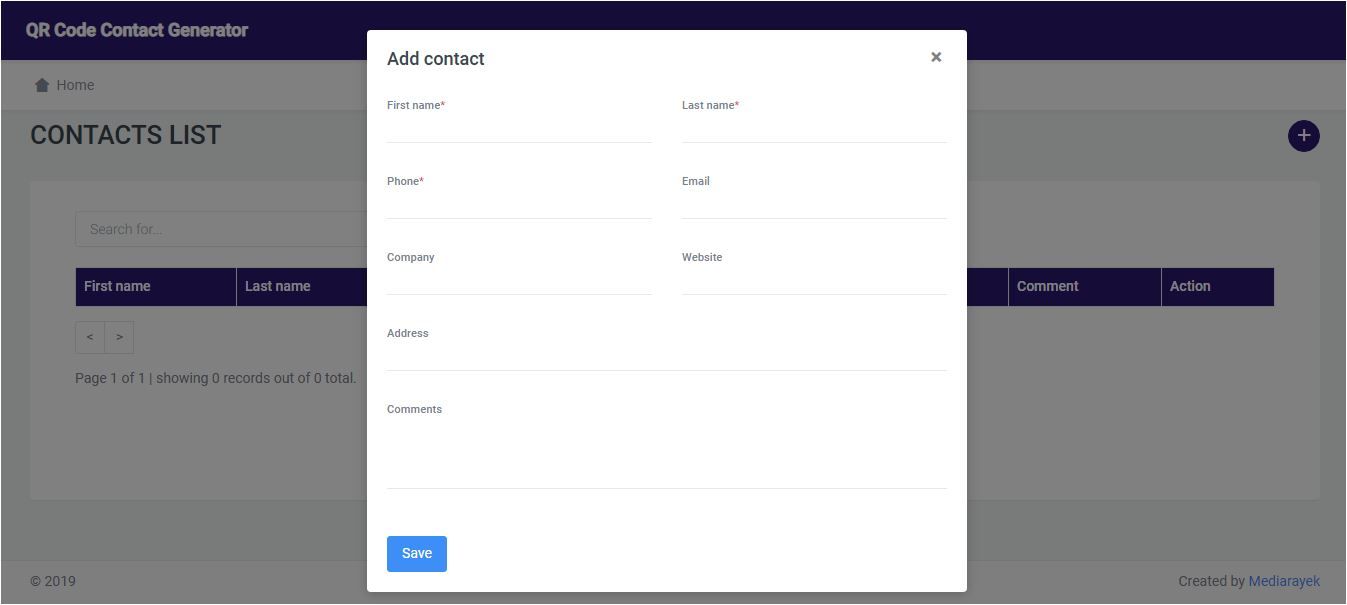This screenshot has width=1347, height=605.
Task: Click into the Phone field
Action: pos(519,205)
